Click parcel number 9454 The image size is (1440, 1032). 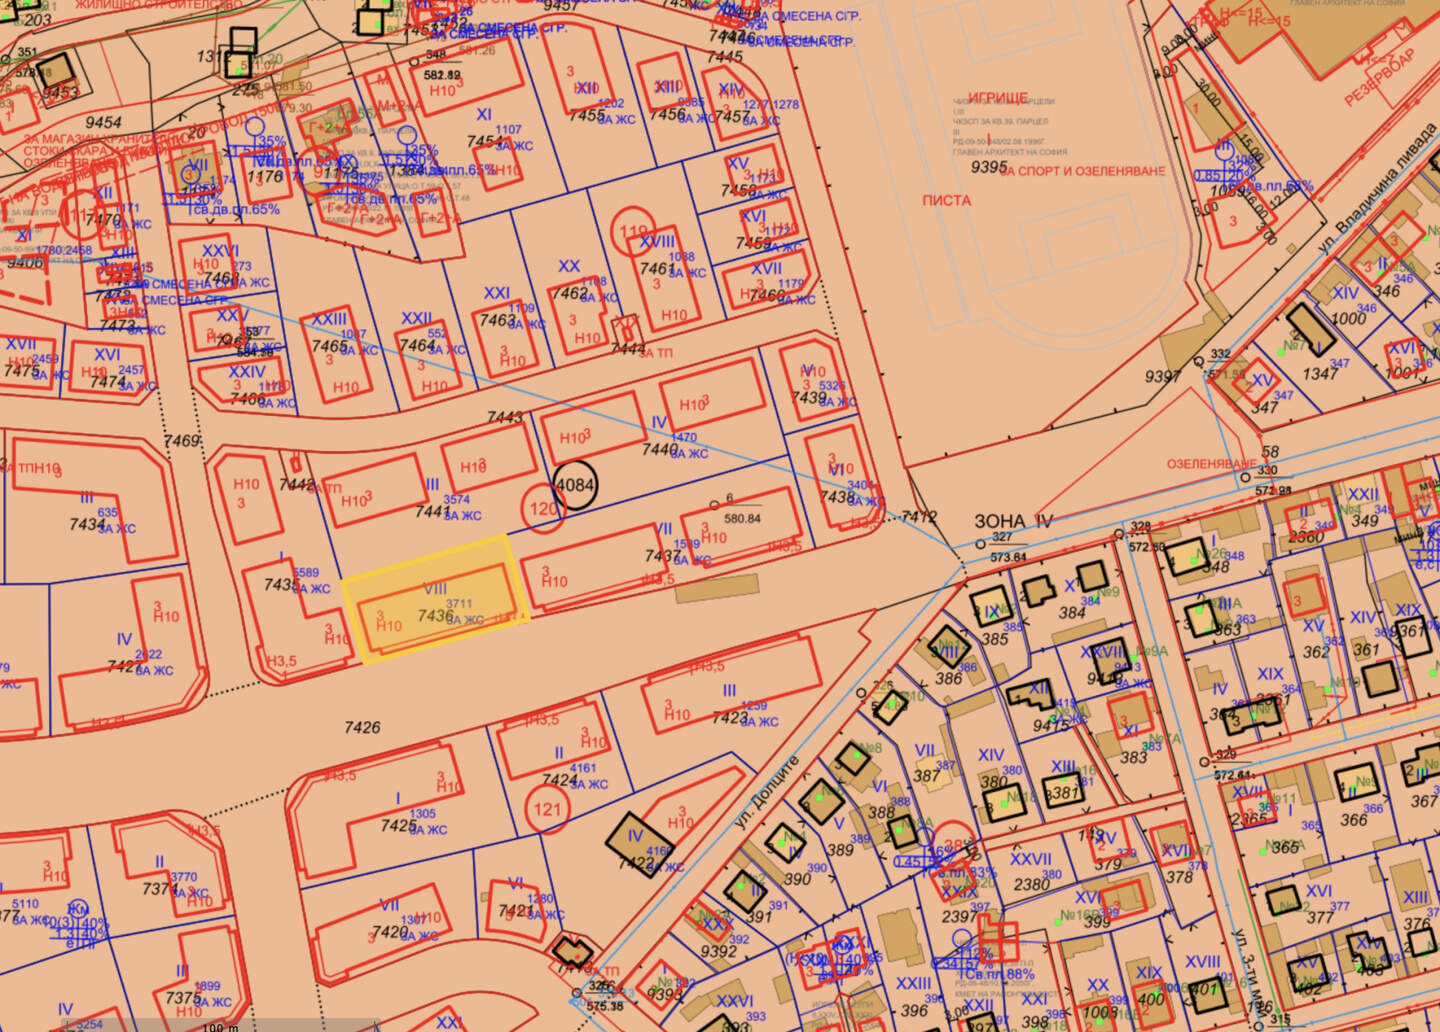(x=103, y=122)
